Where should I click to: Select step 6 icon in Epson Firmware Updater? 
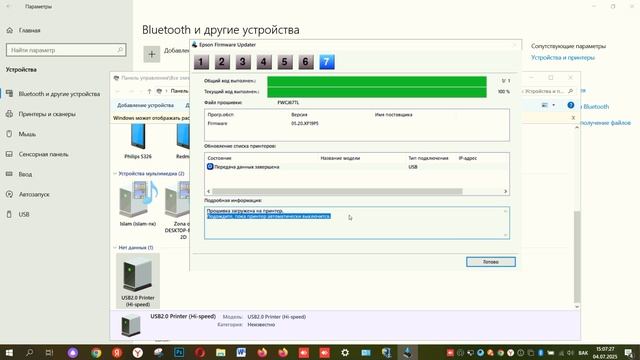(306, 62)
